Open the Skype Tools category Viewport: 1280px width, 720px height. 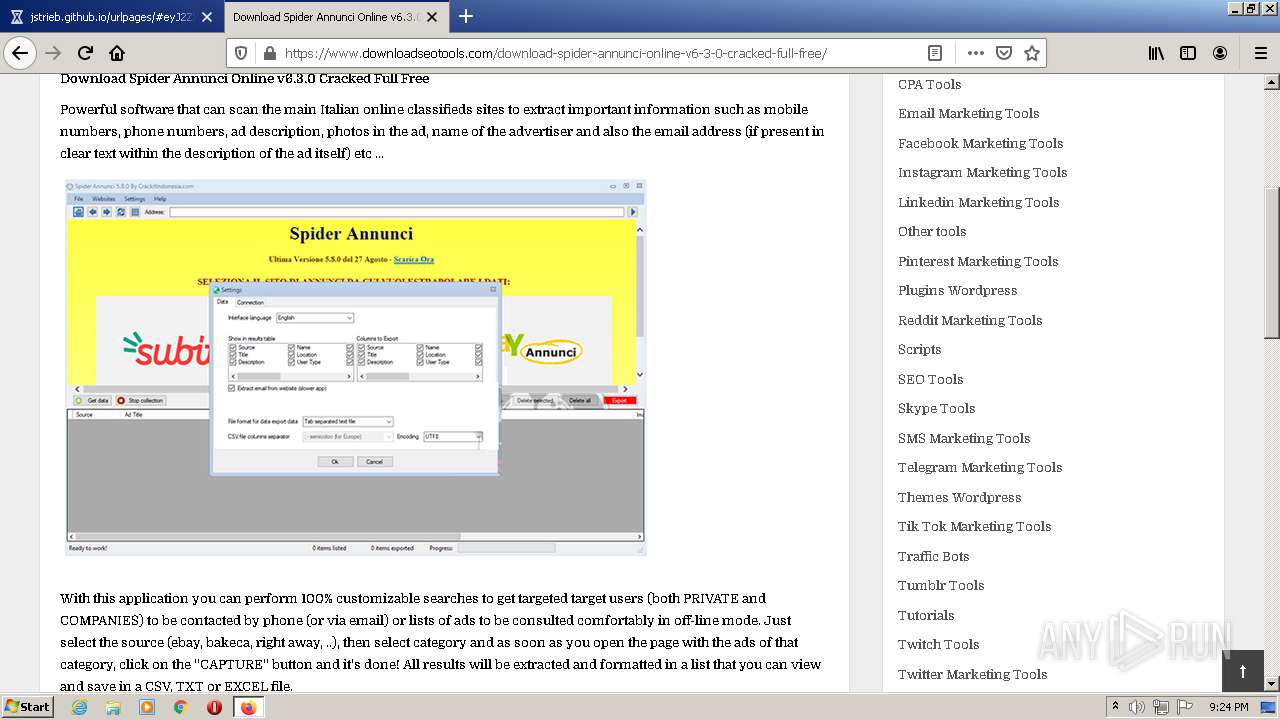click(936, 408)
